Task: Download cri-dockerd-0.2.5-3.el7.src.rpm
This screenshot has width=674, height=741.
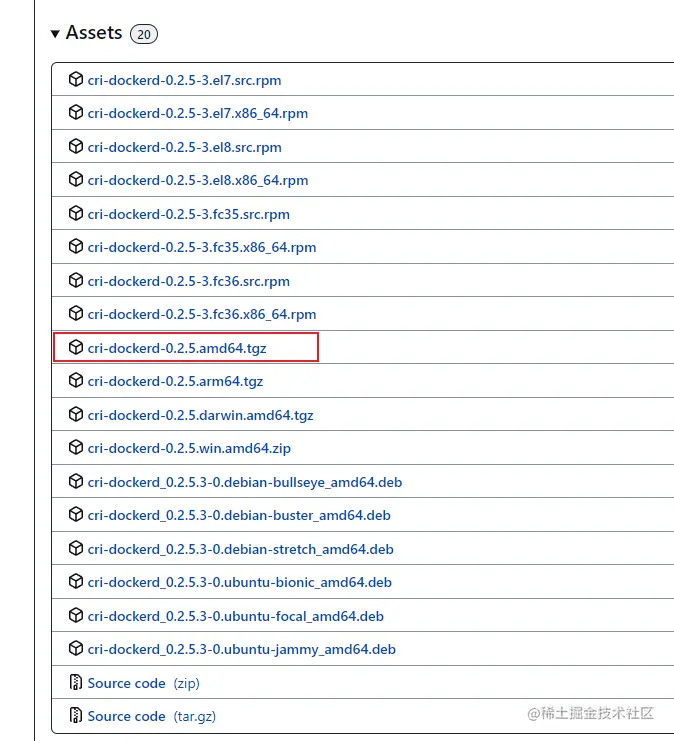Action: (x=184, y=80)
